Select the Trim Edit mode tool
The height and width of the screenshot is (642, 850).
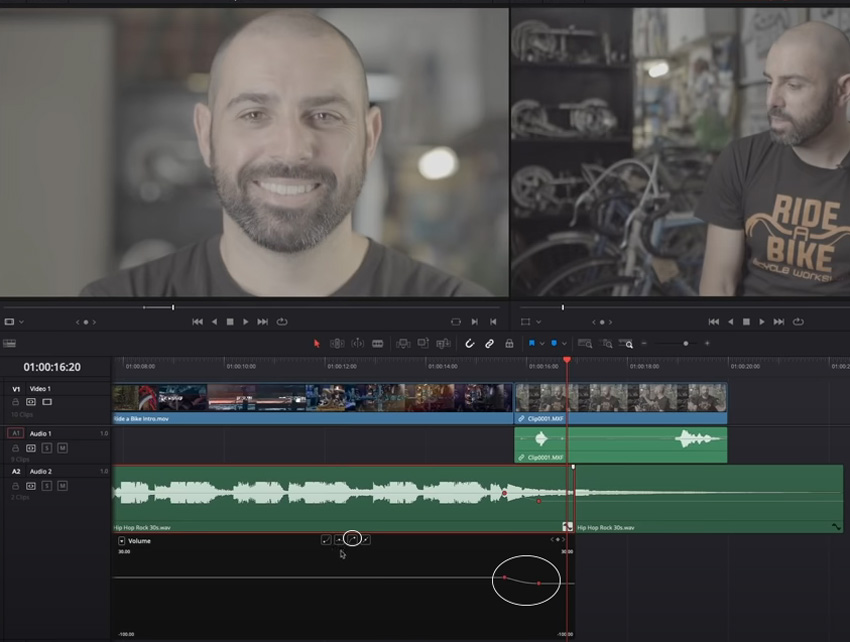(337, 343)
